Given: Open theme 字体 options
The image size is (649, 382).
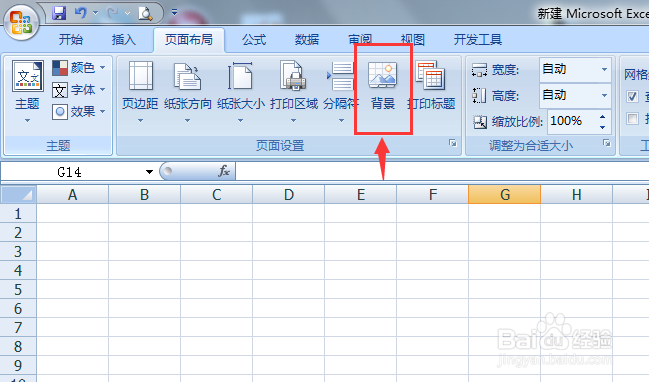Looking at the screenshot, I should pos(79,89).
